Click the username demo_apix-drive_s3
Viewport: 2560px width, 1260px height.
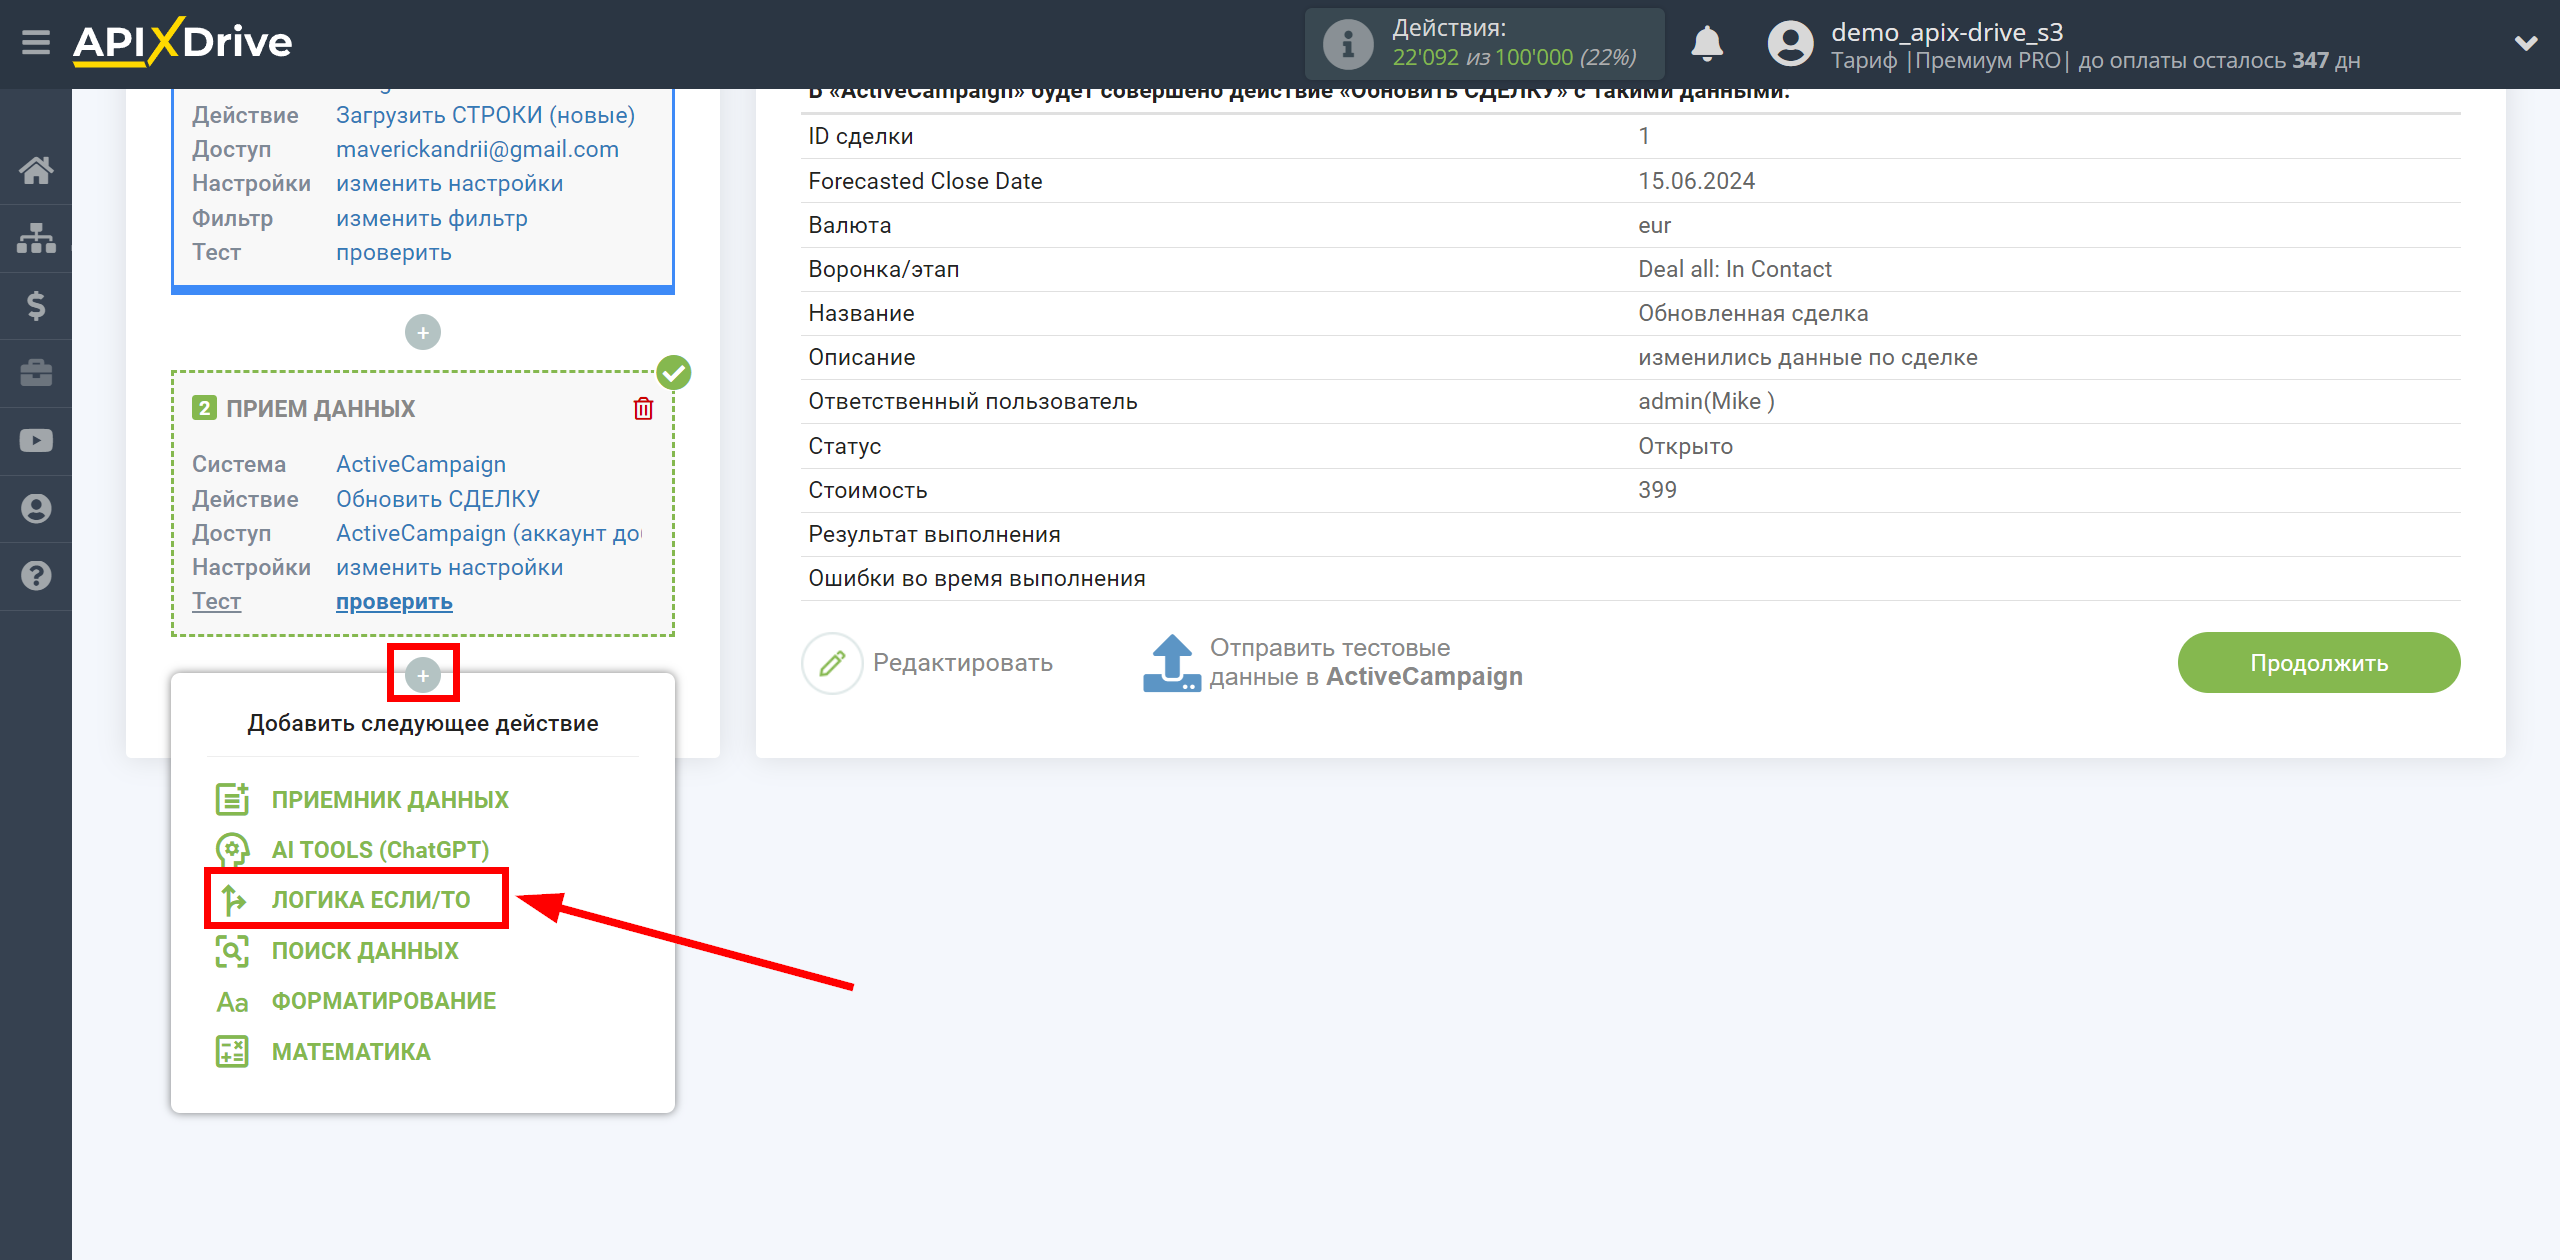1947,32
